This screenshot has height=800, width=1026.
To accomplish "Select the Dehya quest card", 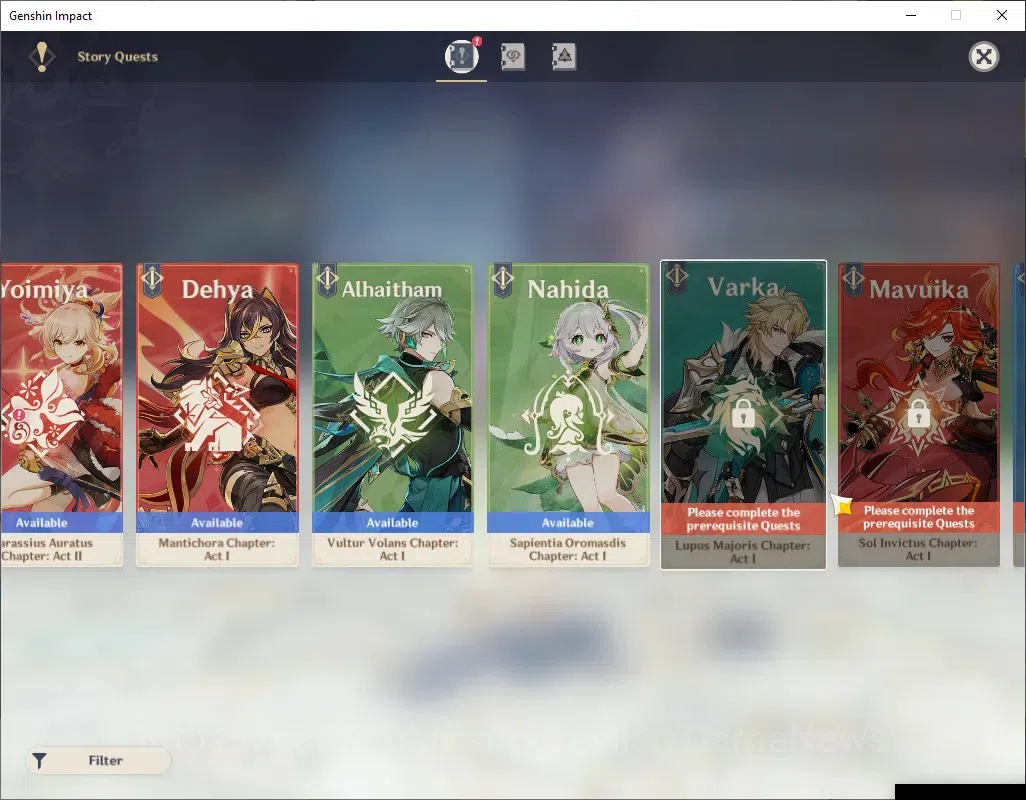I will [217, 415].
